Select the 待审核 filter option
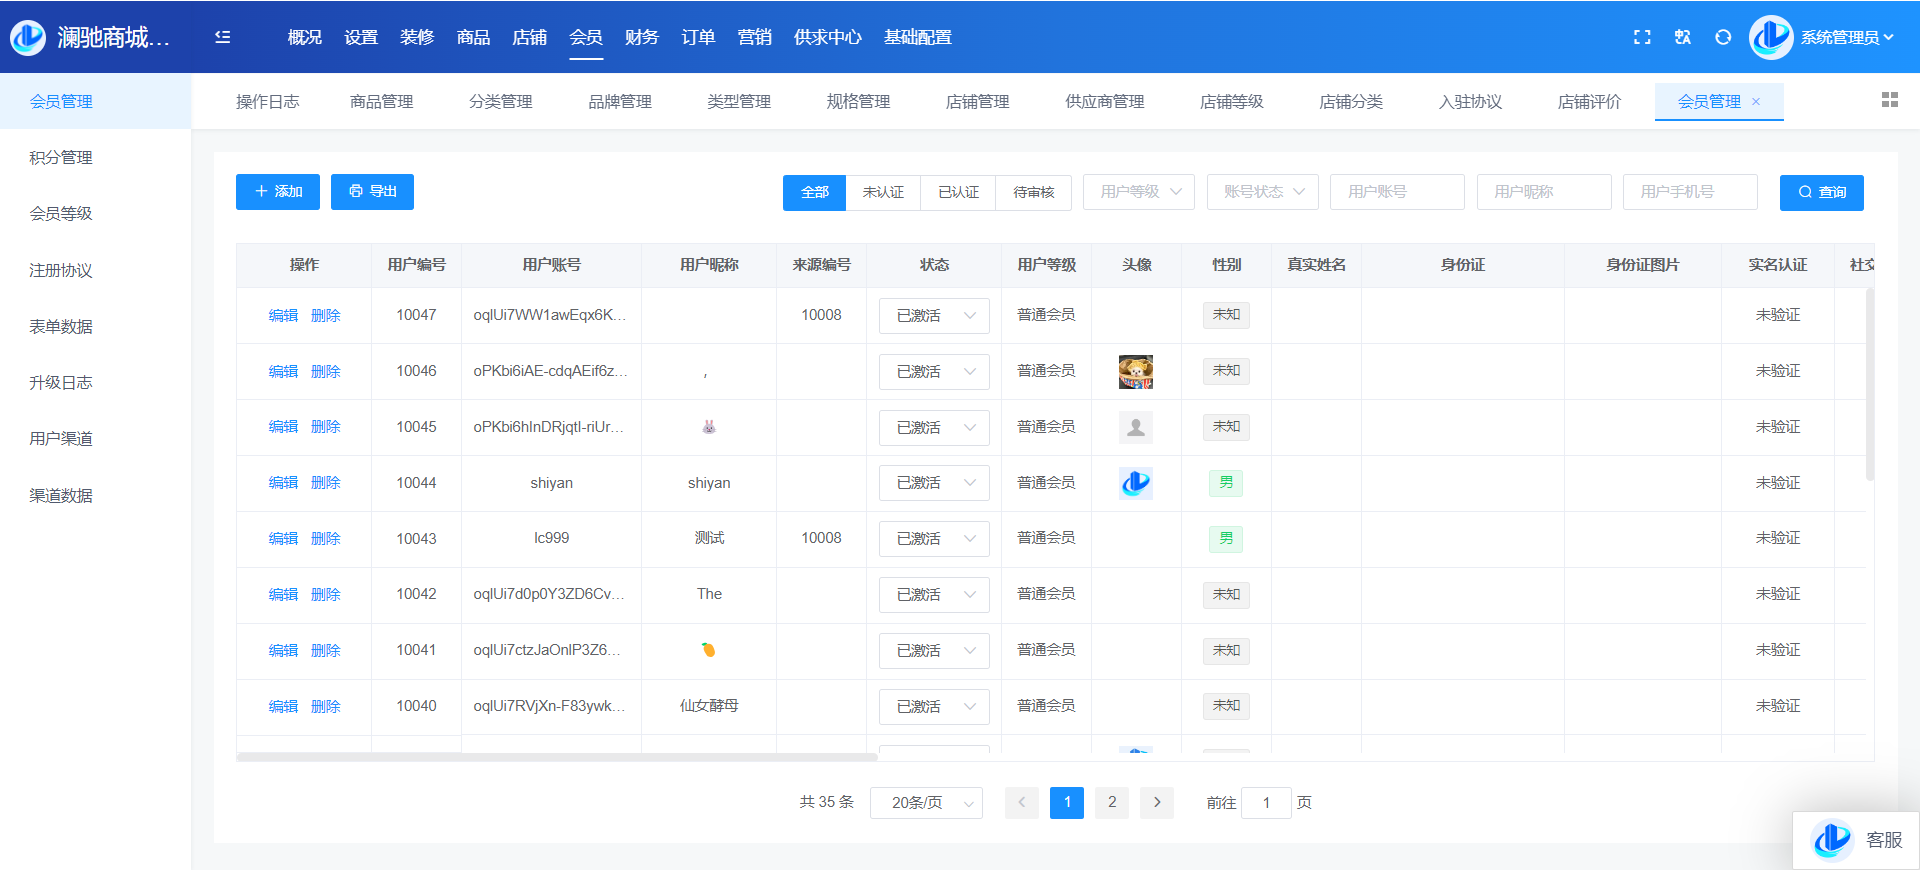Screen dimensions: 1920x870 click(1033, 192)
